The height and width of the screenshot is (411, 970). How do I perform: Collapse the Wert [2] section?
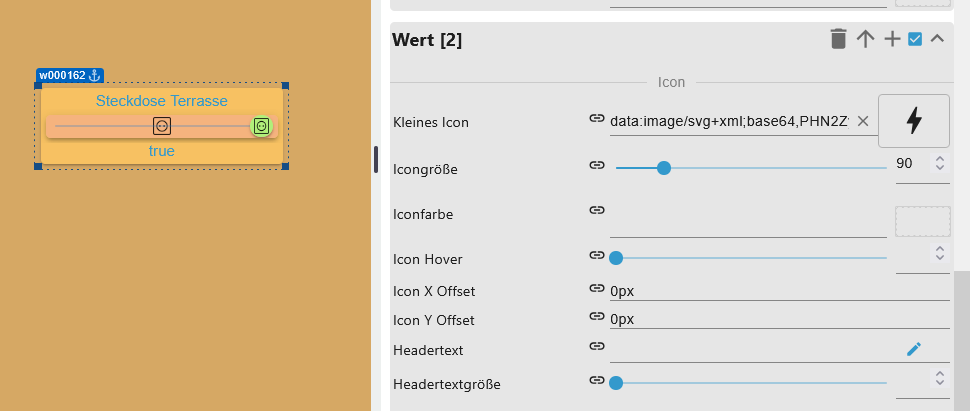pyautogui.click(x=937, y=40)
